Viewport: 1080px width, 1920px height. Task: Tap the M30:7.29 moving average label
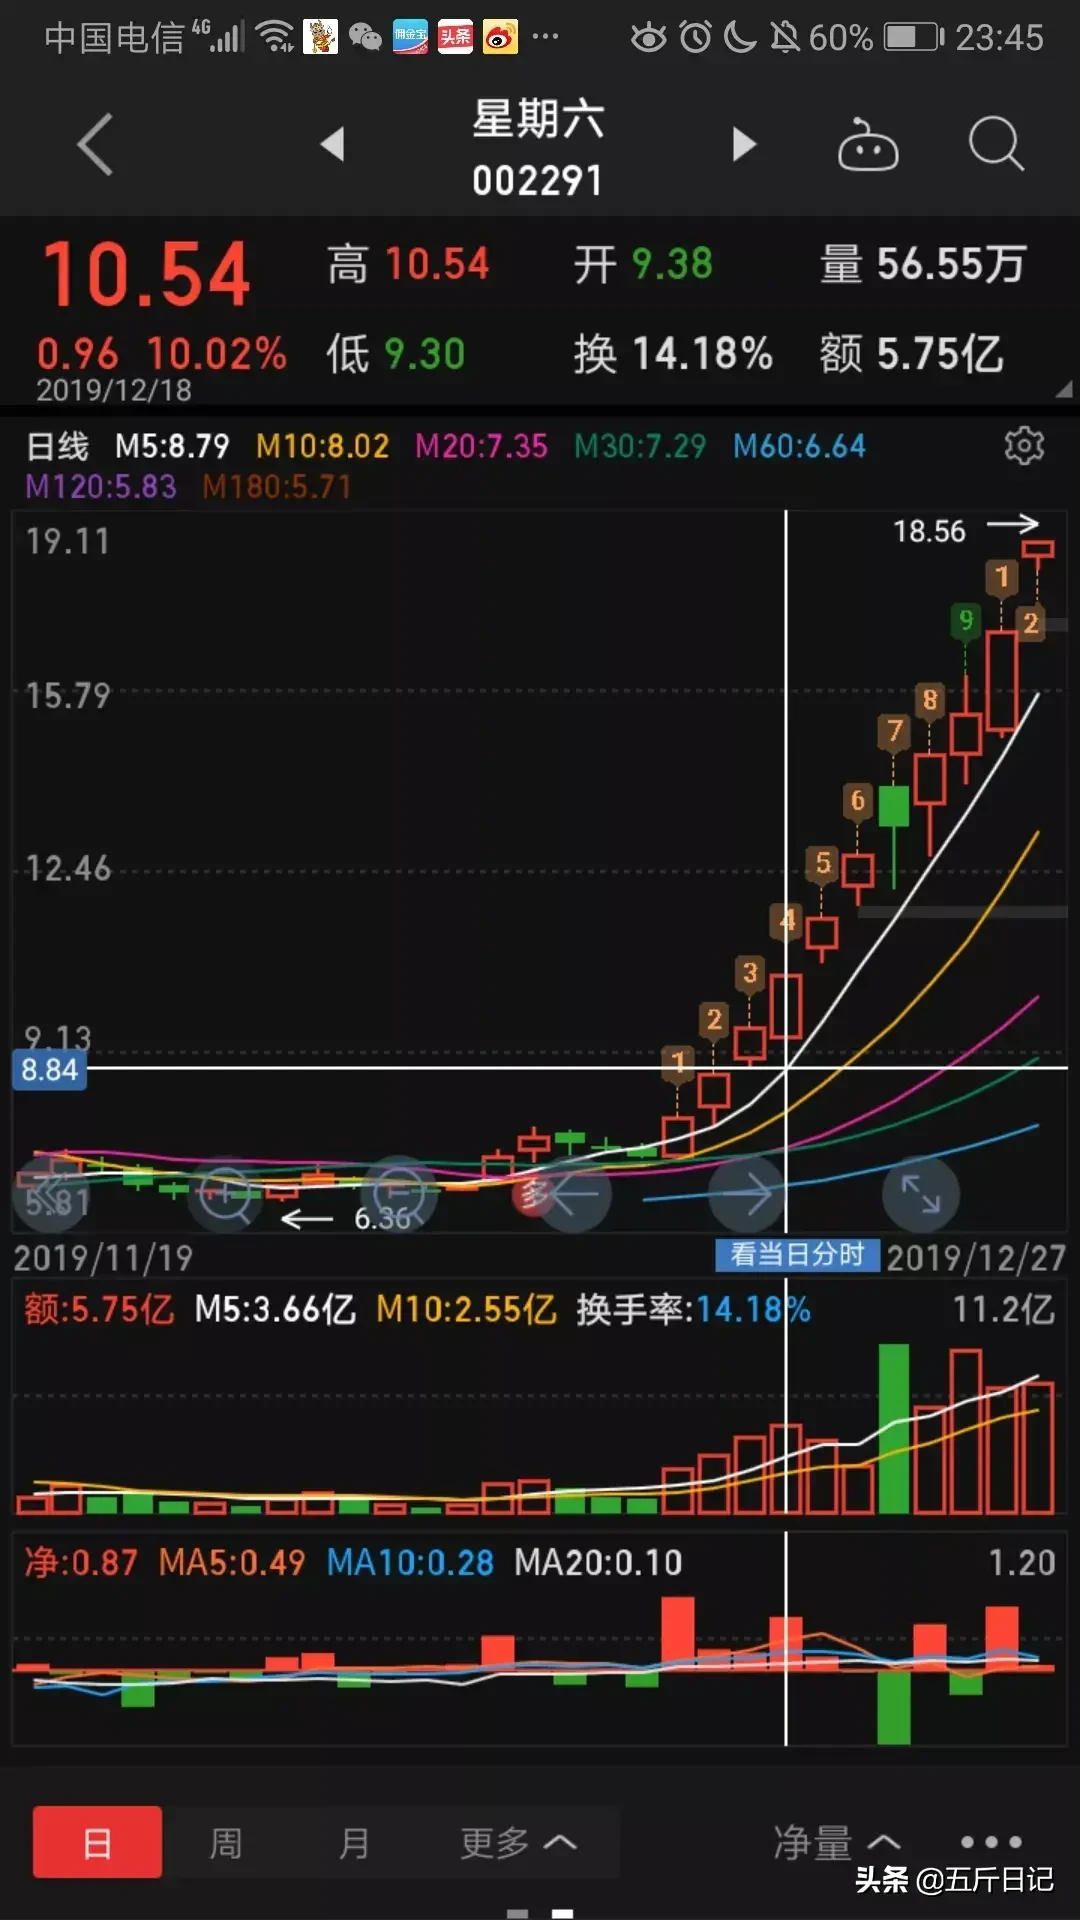coord(640,445)
